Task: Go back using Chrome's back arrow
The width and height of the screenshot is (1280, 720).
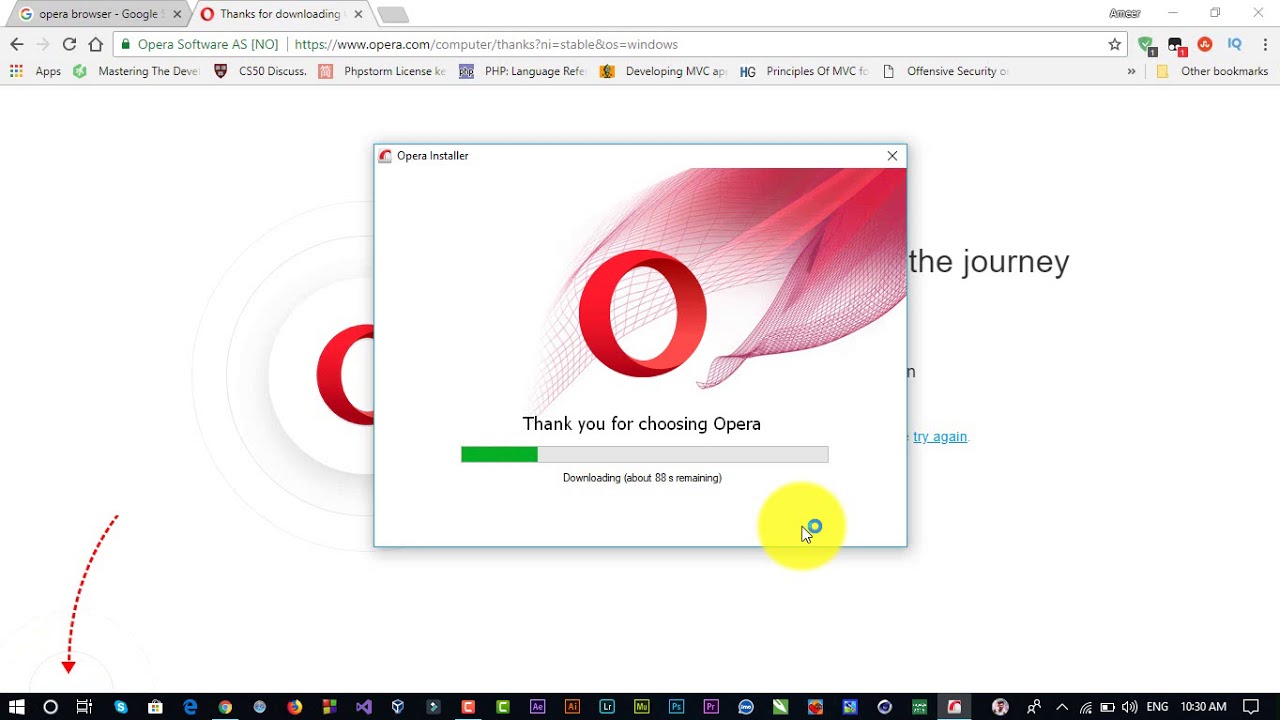Action: pyautogui.click(x=16, y=44)
